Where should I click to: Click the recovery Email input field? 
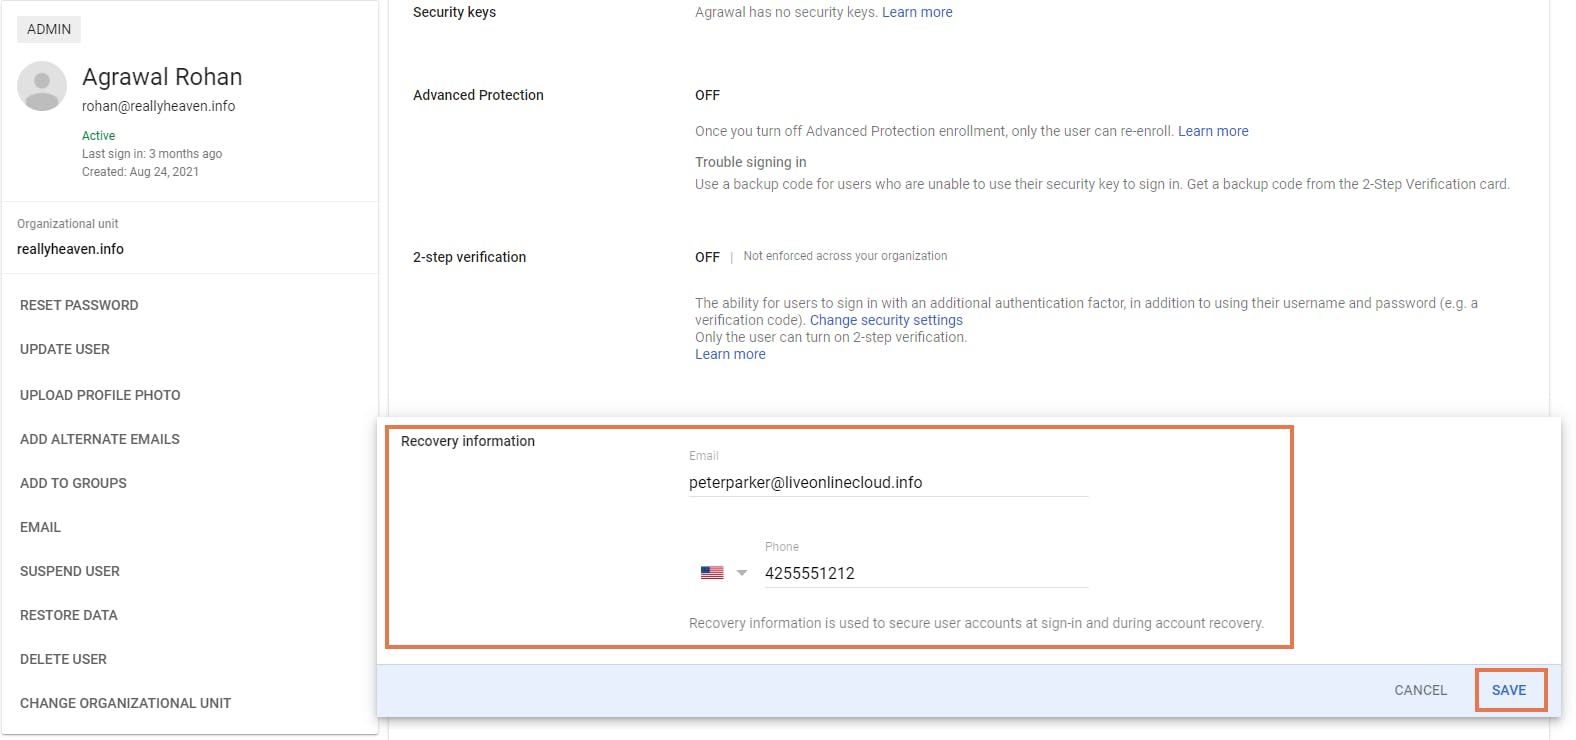tap(887, 482)
